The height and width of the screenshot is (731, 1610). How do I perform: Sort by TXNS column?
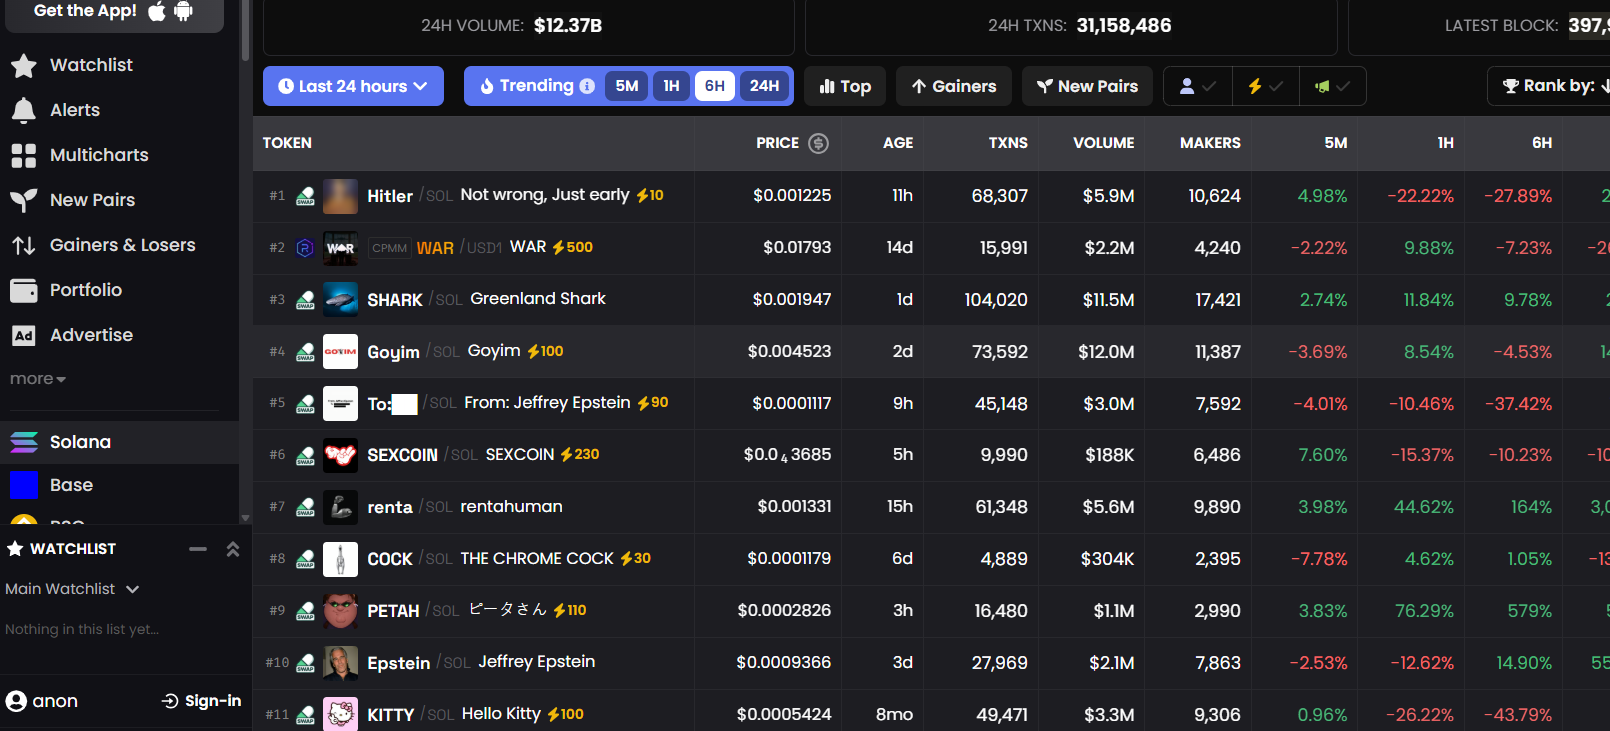[x=1008, y=143]
